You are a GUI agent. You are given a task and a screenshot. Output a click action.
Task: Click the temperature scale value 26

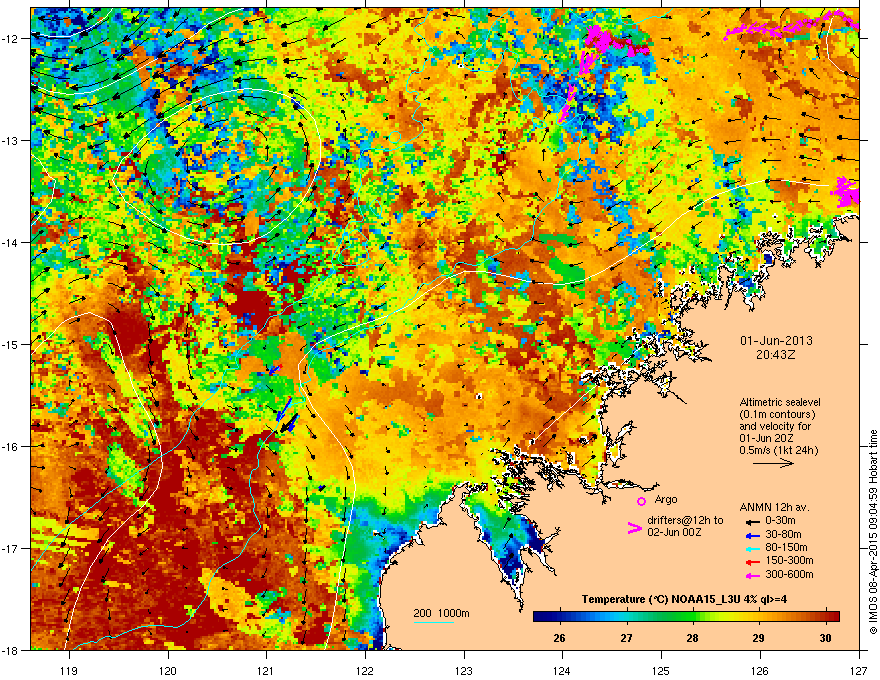point(559,638)
